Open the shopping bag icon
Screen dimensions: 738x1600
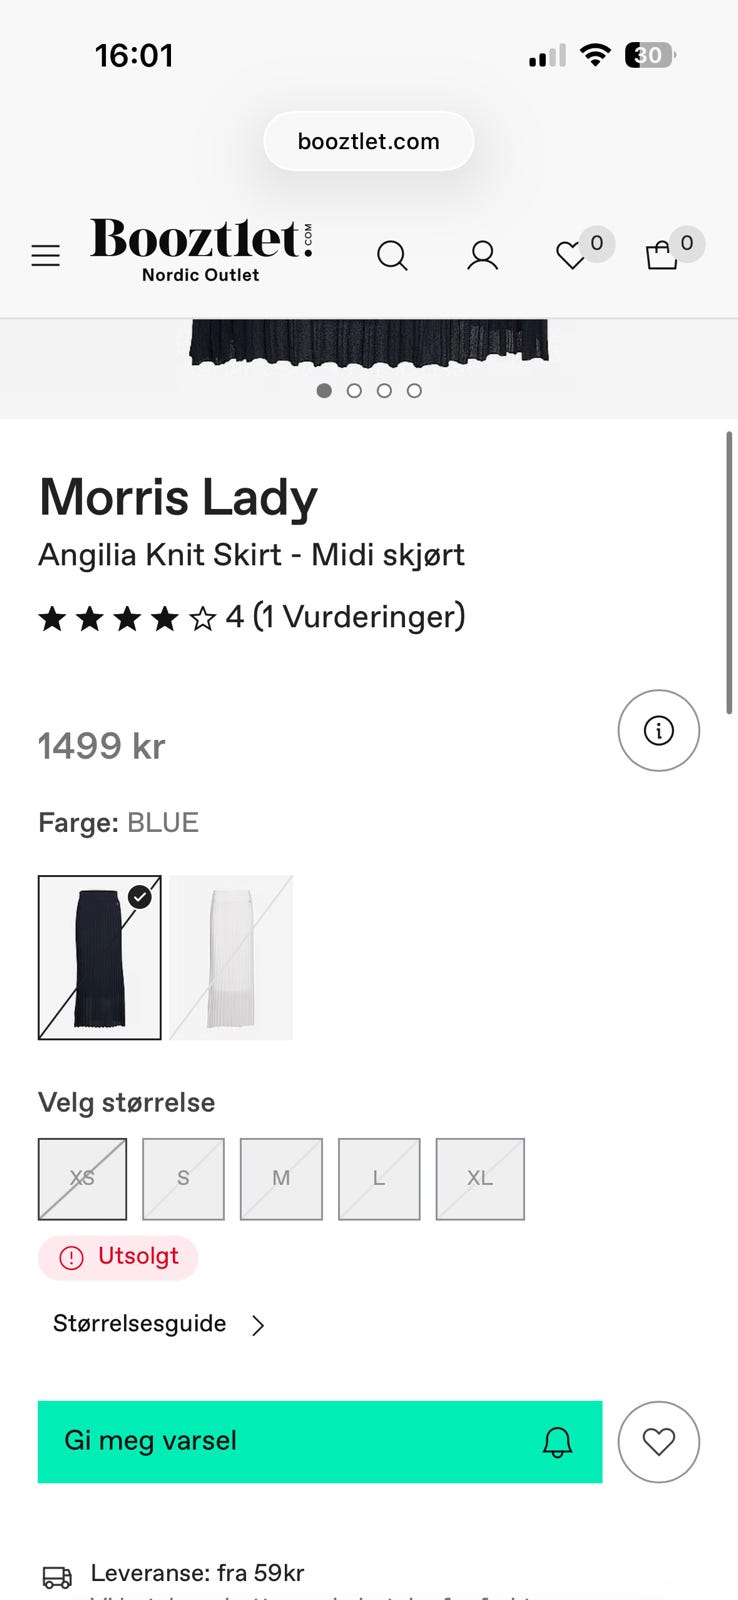pos(661,256)
